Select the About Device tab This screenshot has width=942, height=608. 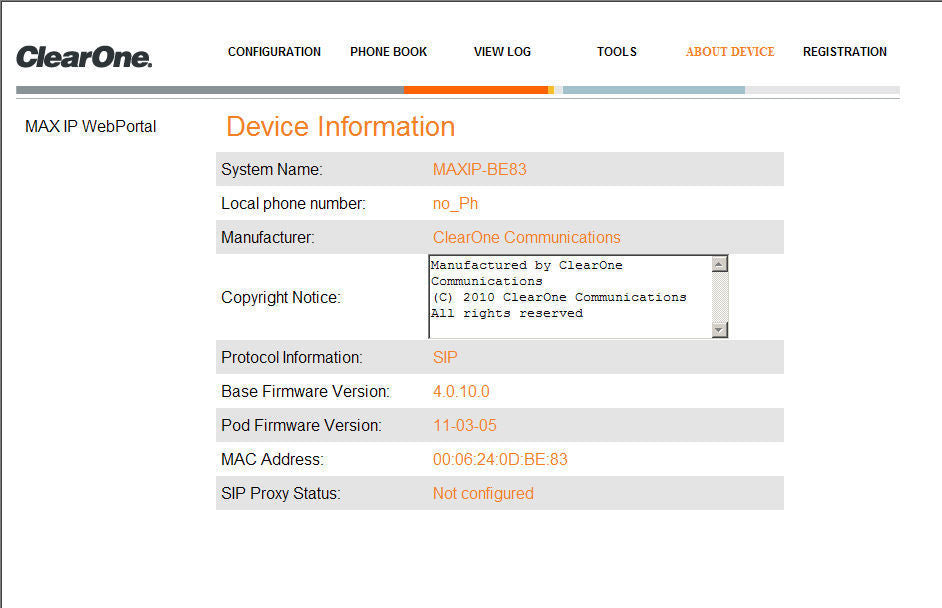click(730, 52)
